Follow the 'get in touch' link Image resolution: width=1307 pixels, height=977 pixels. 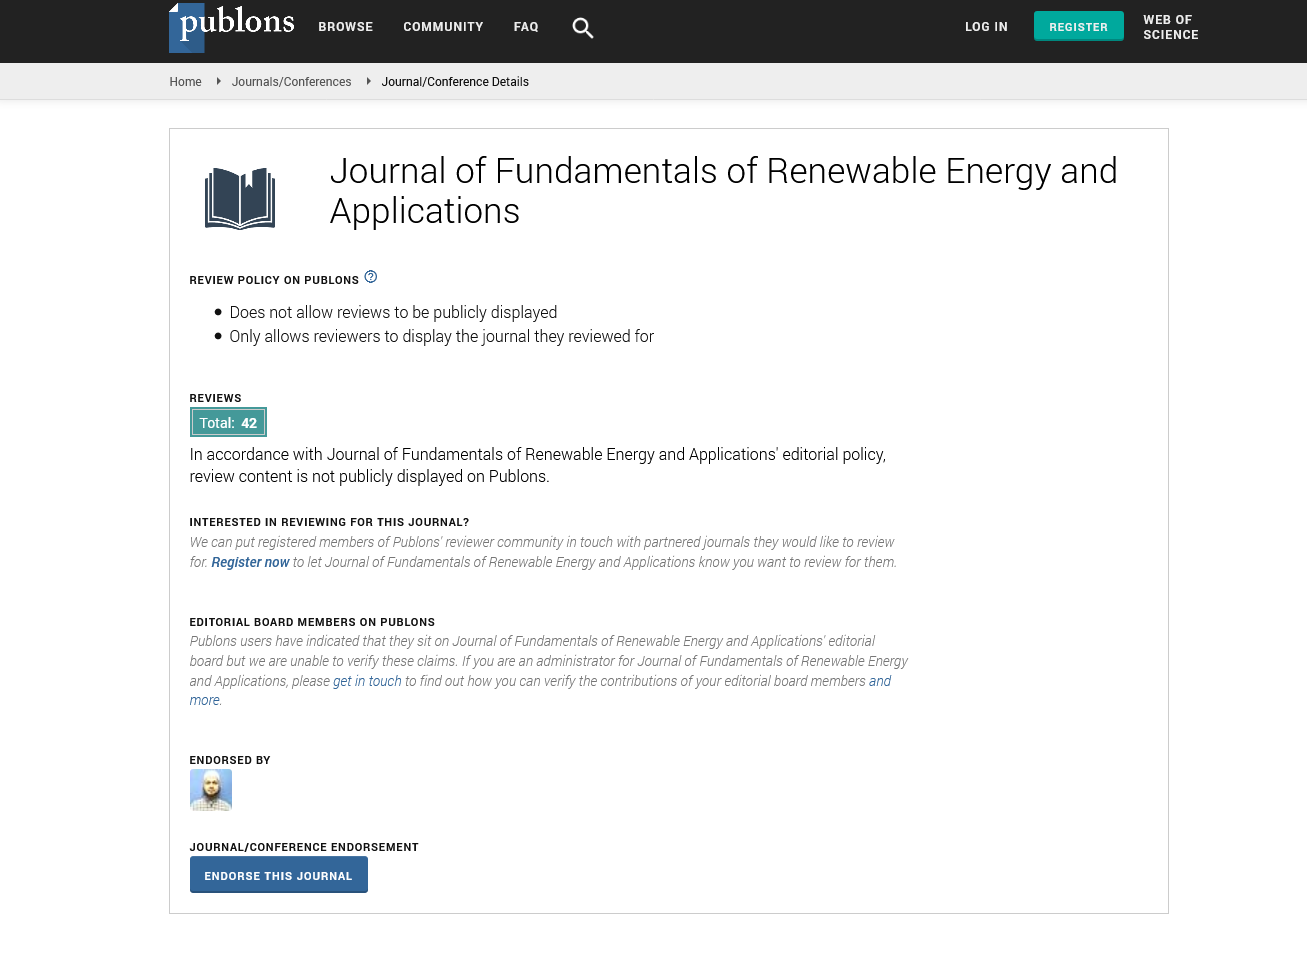[x=367, y=681]
